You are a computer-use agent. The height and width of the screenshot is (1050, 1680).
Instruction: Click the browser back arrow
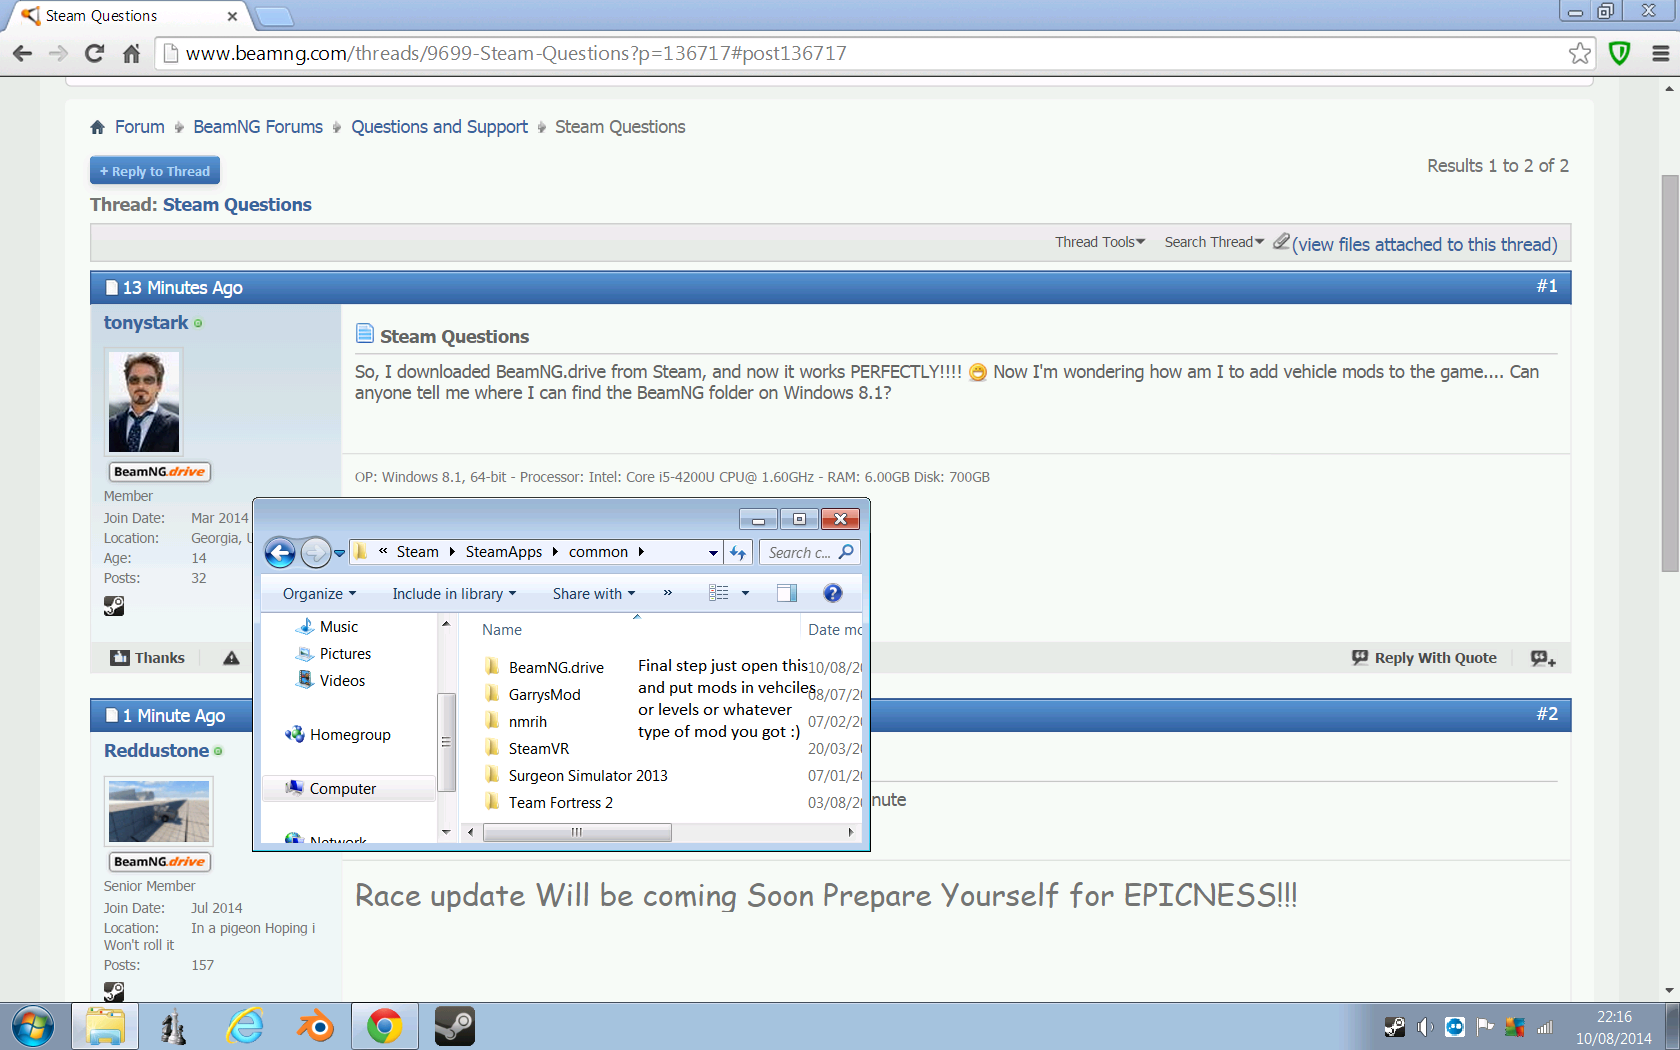(22, 53)
